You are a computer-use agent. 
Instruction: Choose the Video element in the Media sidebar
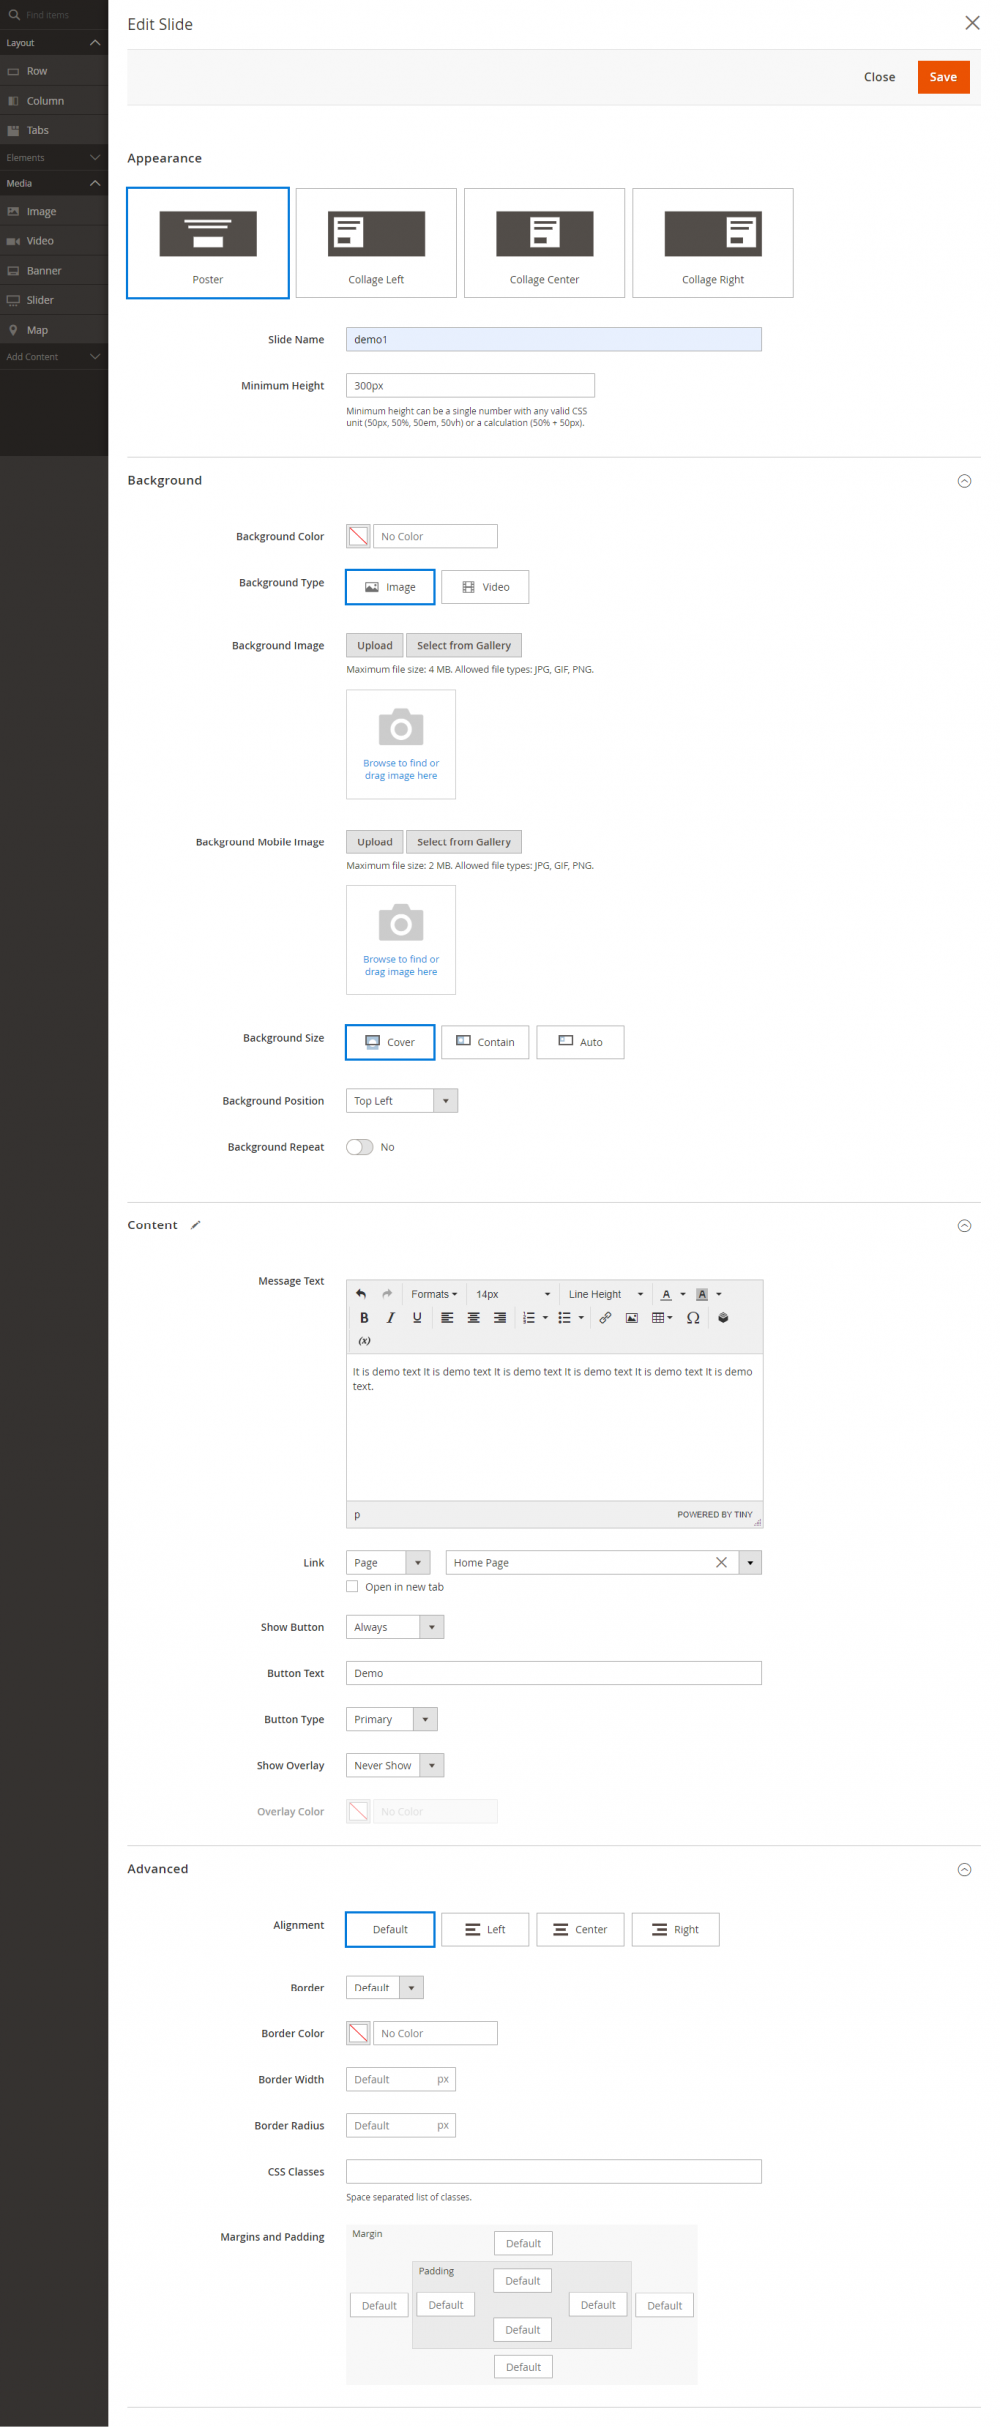(54, 240)
